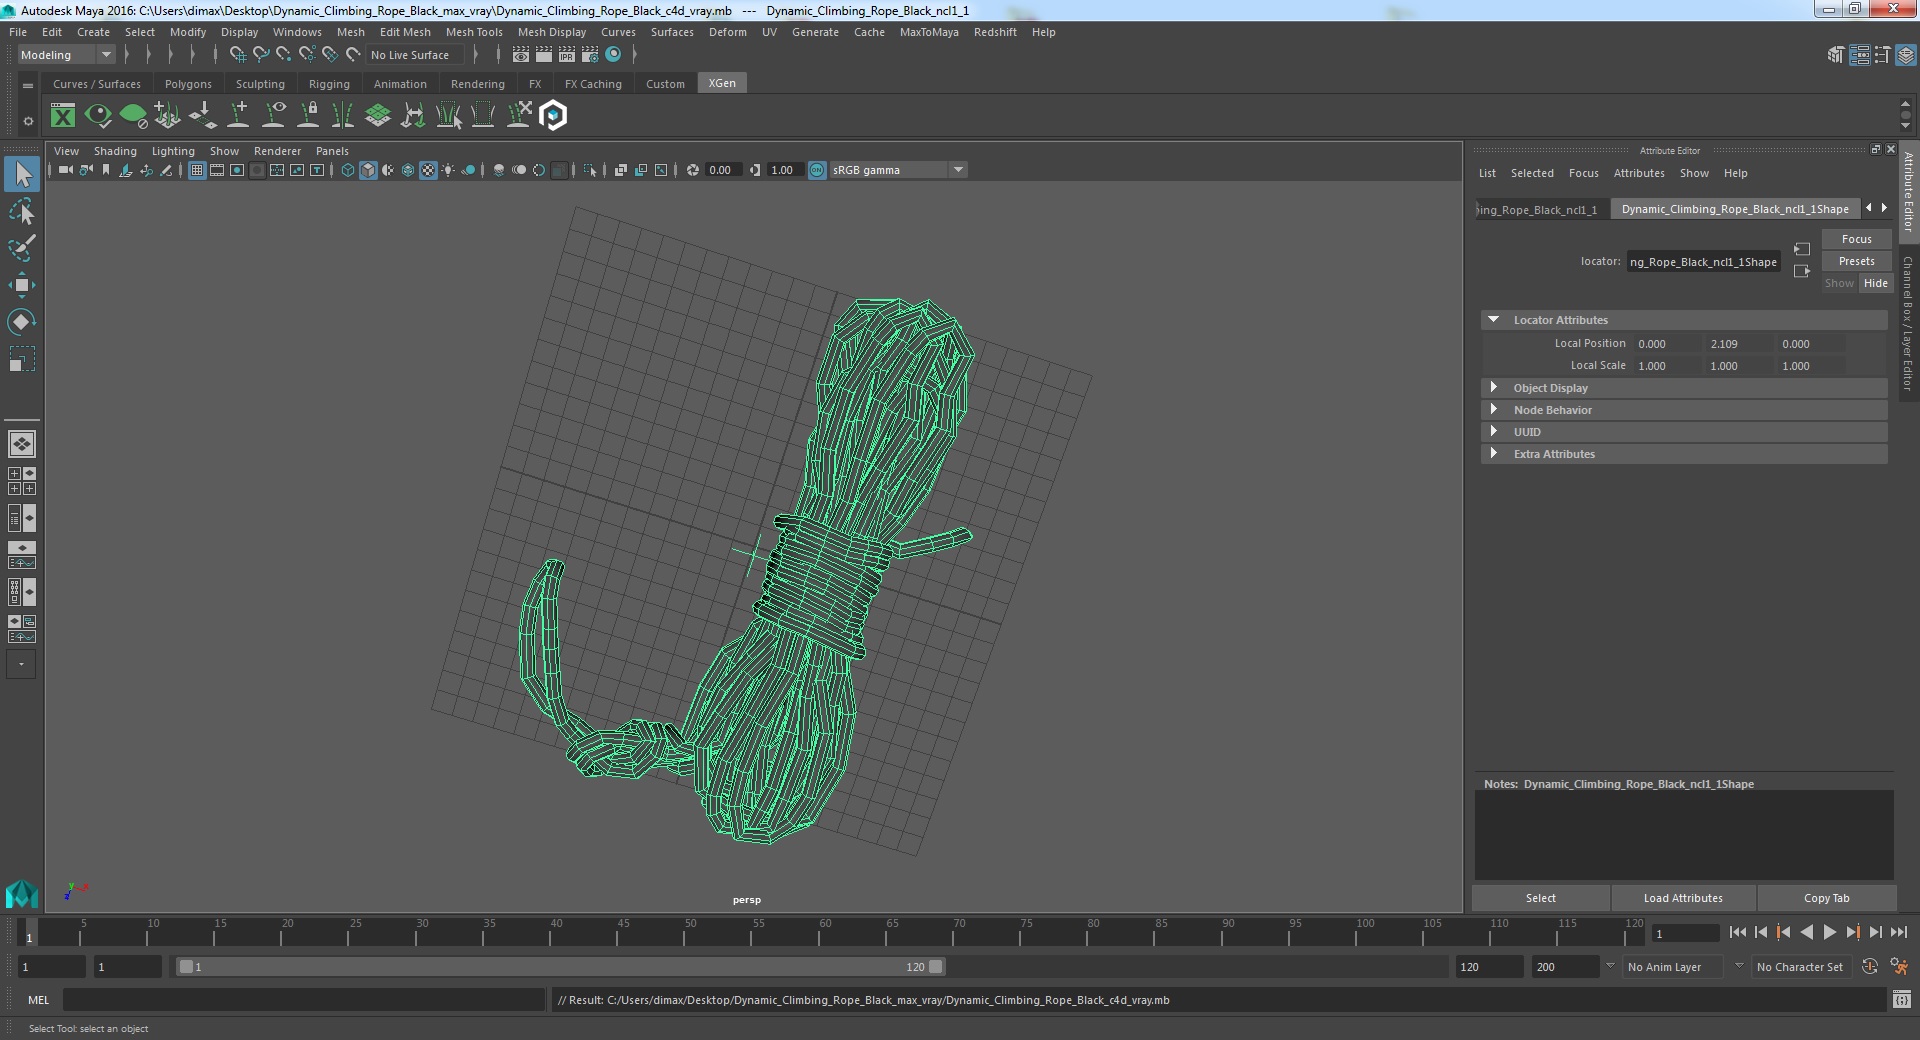The height and width of the screenshot is (1040, 1920).
Task: Select Dynamic_Climbing_Rope_Black_ncl1_1Shape tab
Action: coord(1735,209)
